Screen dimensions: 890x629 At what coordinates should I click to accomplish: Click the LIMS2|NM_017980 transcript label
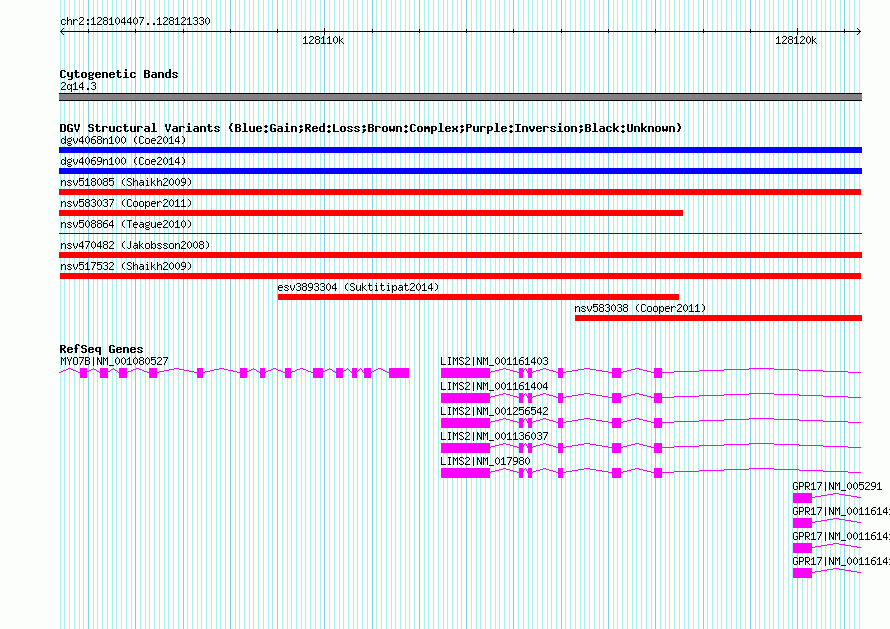point(485,461)
